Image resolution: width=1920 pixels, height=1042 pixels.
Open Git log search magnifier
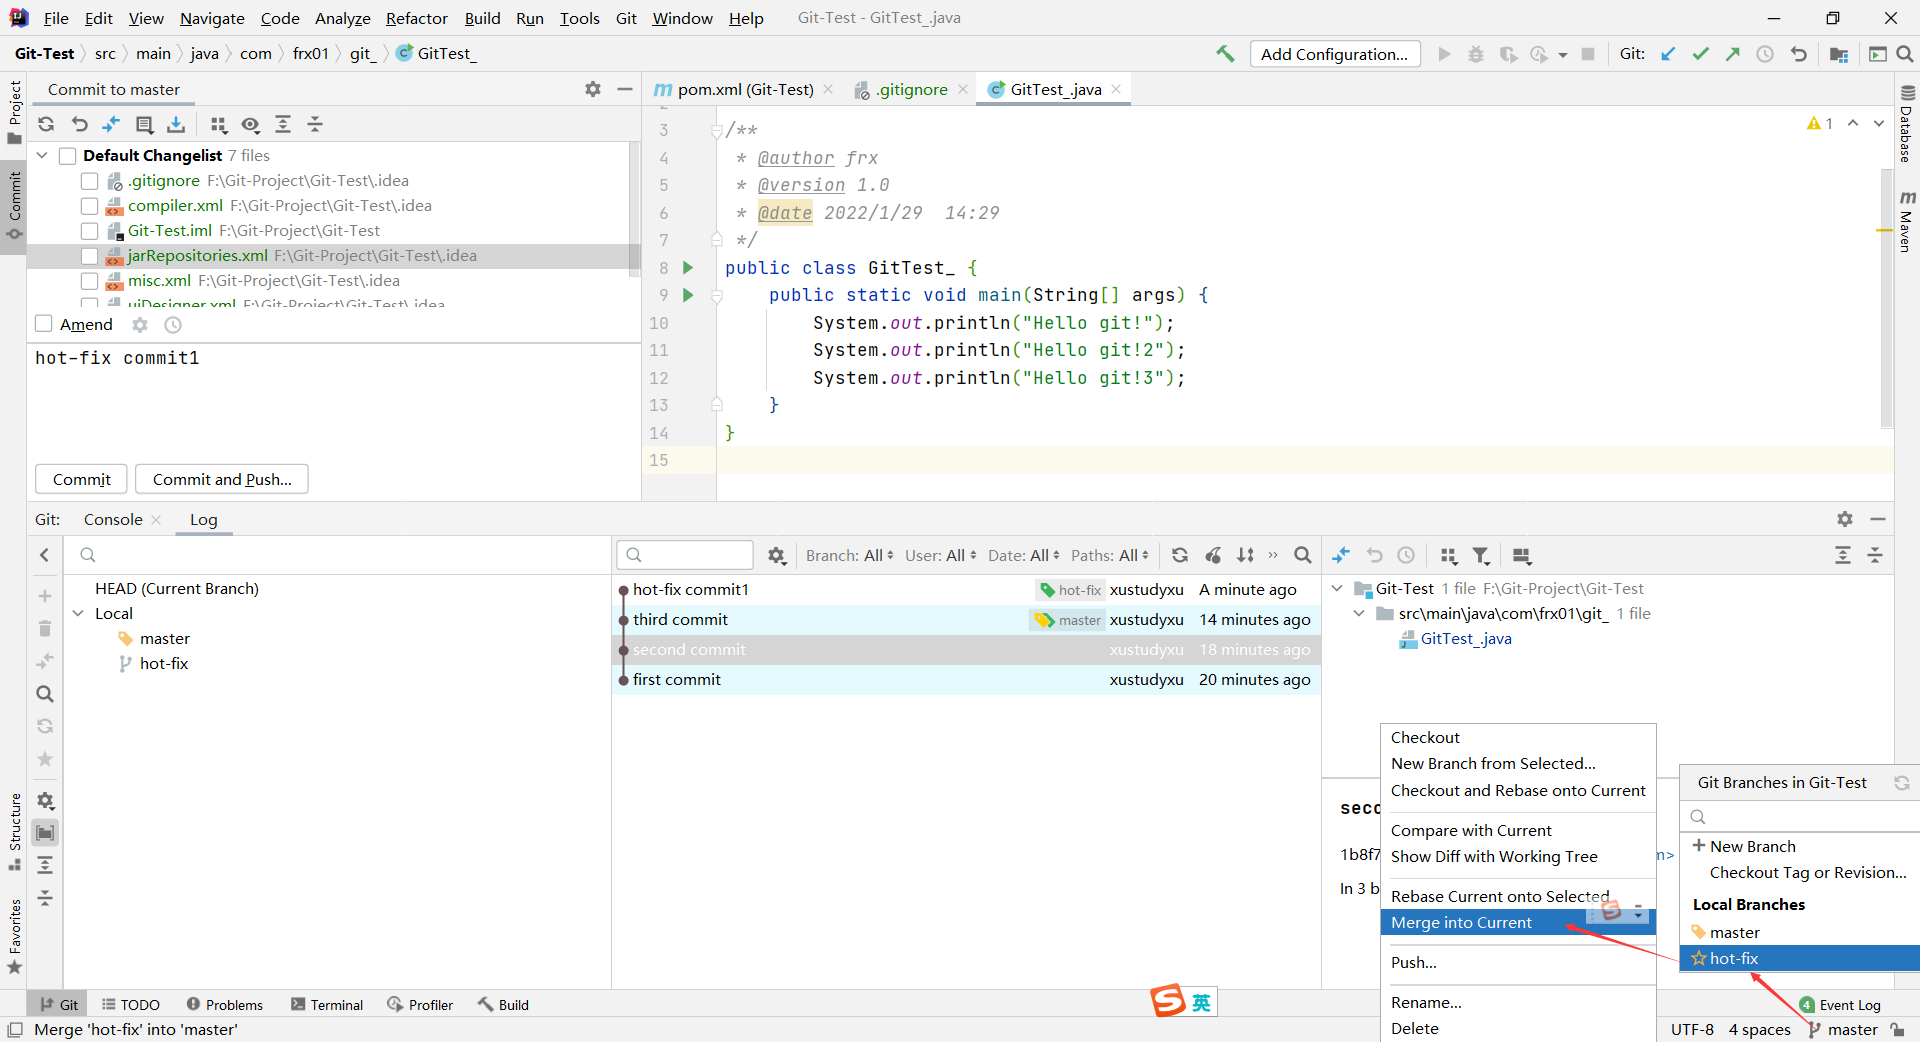pos(1302,555)
